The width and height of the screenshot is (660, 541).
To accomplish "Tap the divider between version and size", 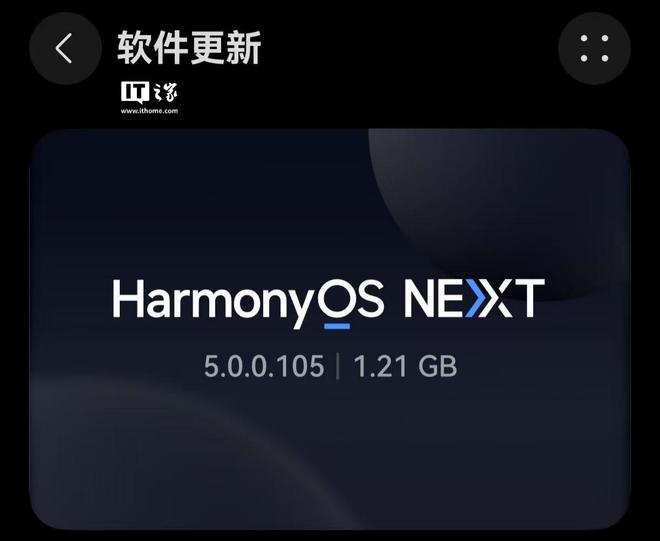I will click(x=338, y=366).
